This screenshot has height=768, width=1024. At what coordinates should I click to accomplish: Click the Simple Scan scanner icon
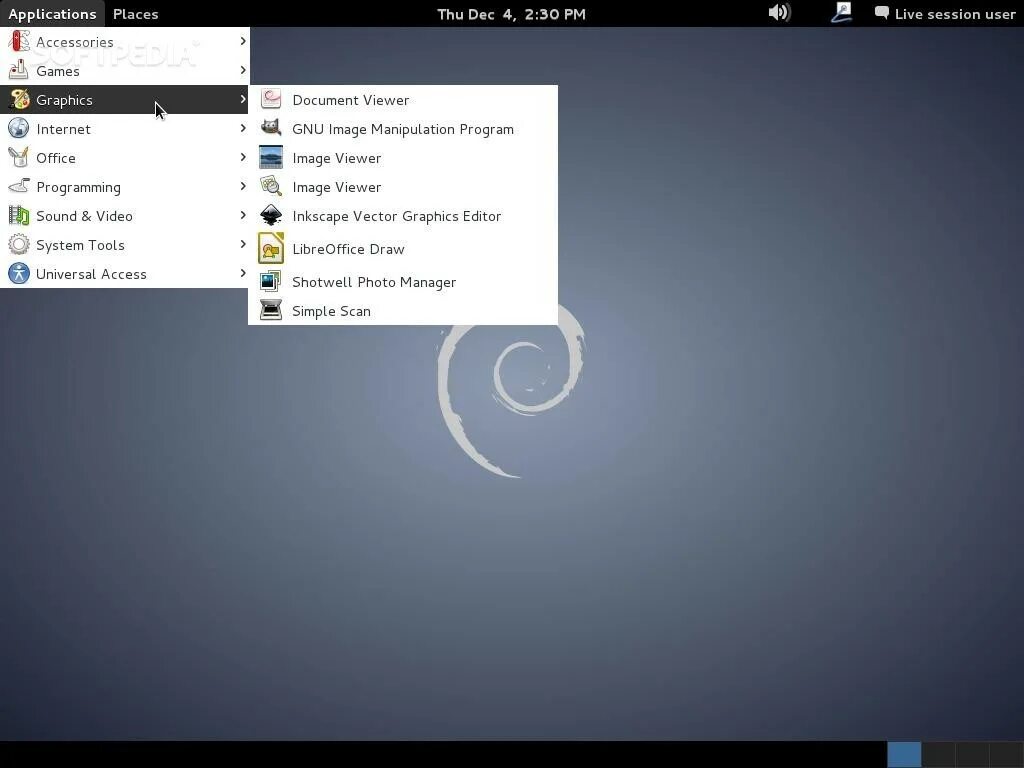point(271,310)
